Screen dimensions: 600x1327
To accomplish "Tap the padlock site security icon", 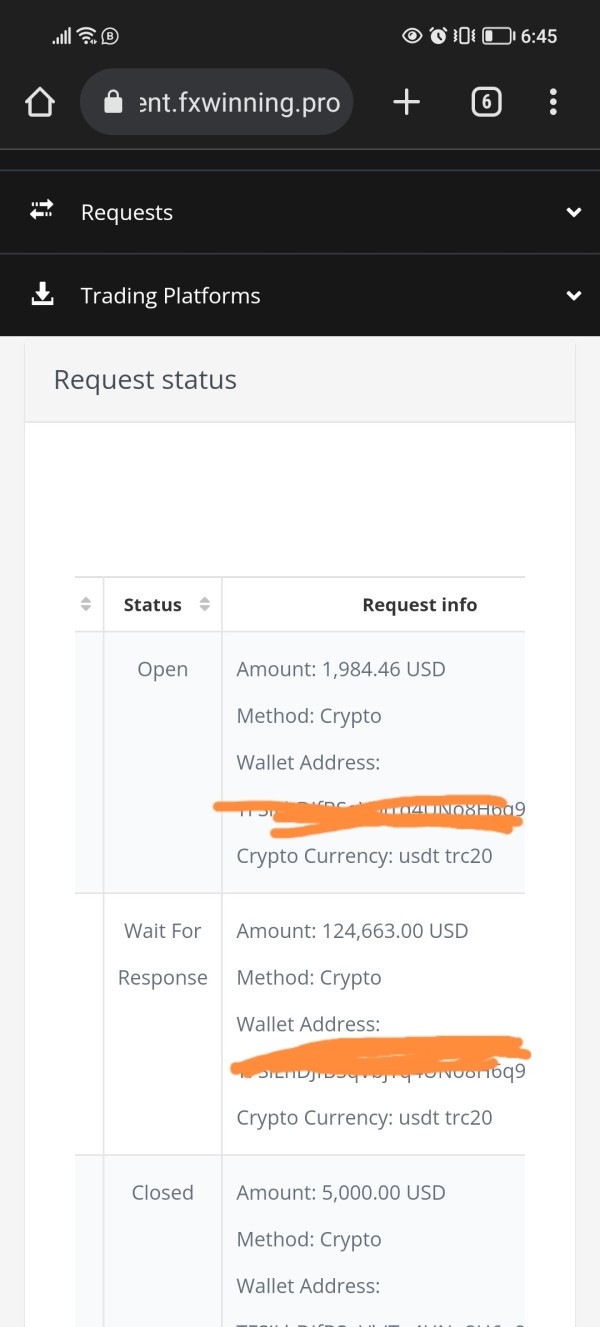I will coord(113,102).
